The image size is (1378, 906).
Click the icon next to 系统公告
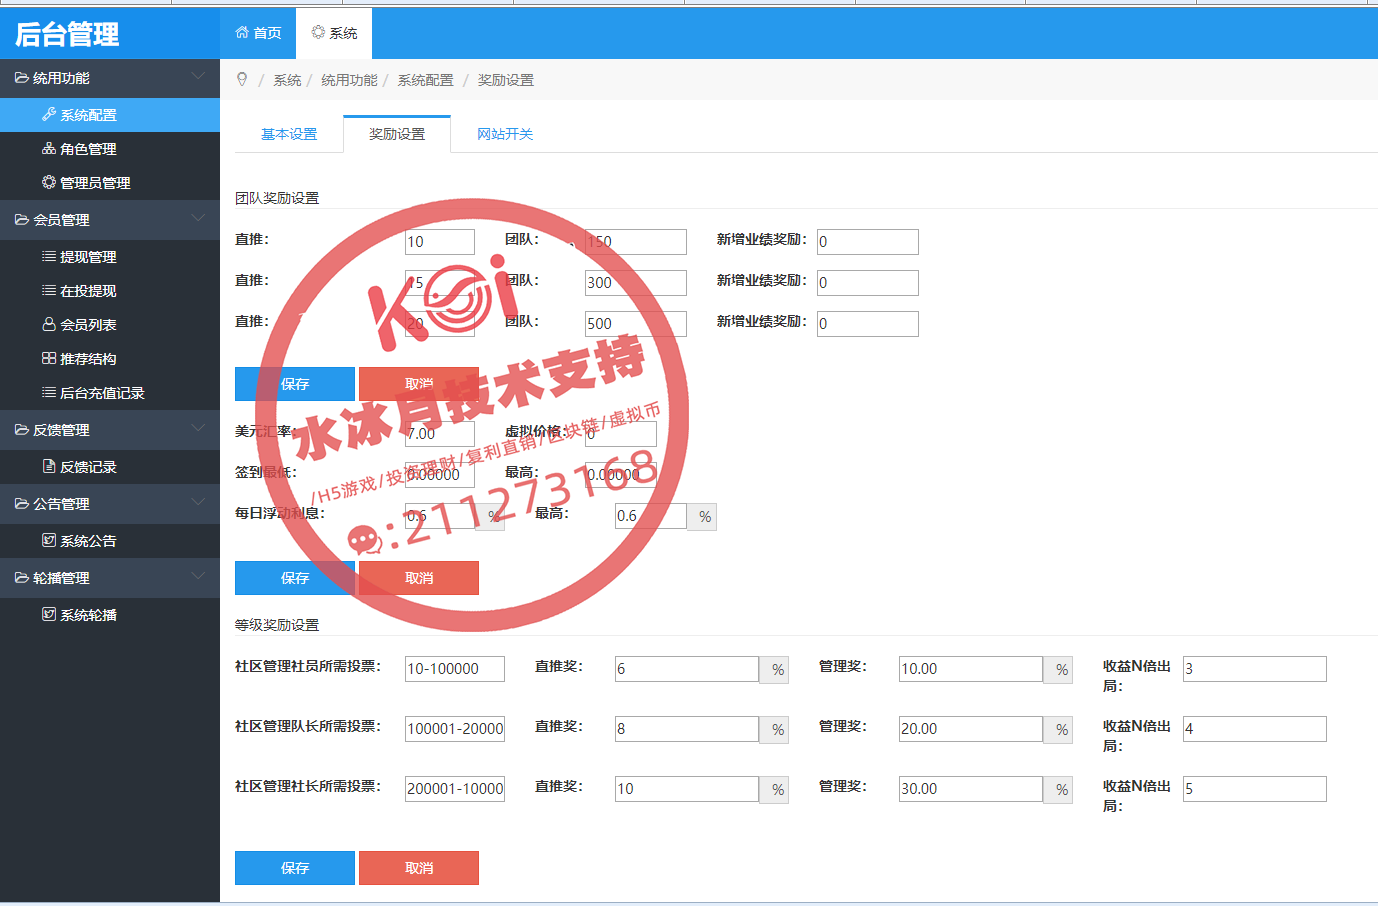(x=48, y=541)
